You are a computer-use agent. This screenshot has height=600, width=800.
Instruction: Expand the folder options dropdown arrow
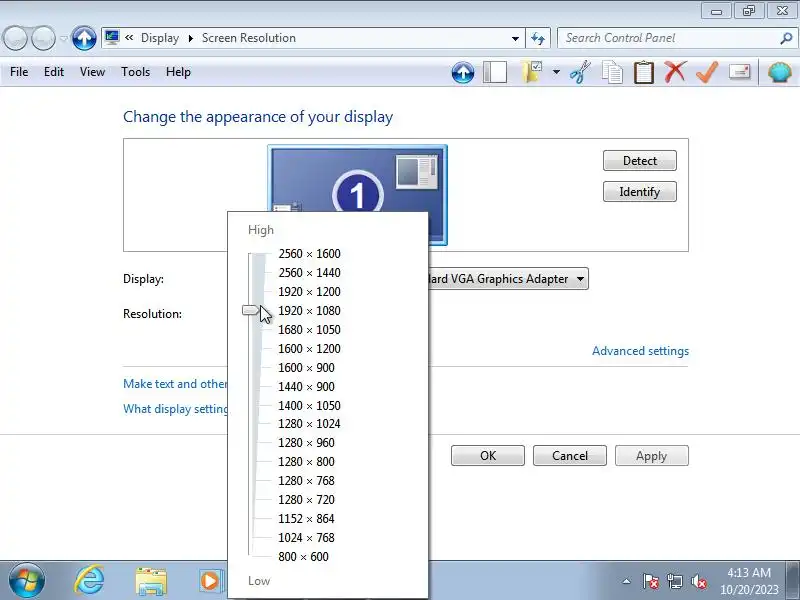coord(556,72)
